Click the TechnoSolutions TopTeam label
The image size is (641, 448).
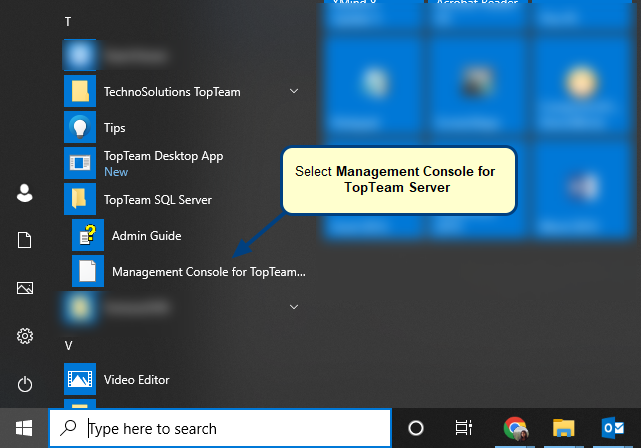tap(172, 92)
